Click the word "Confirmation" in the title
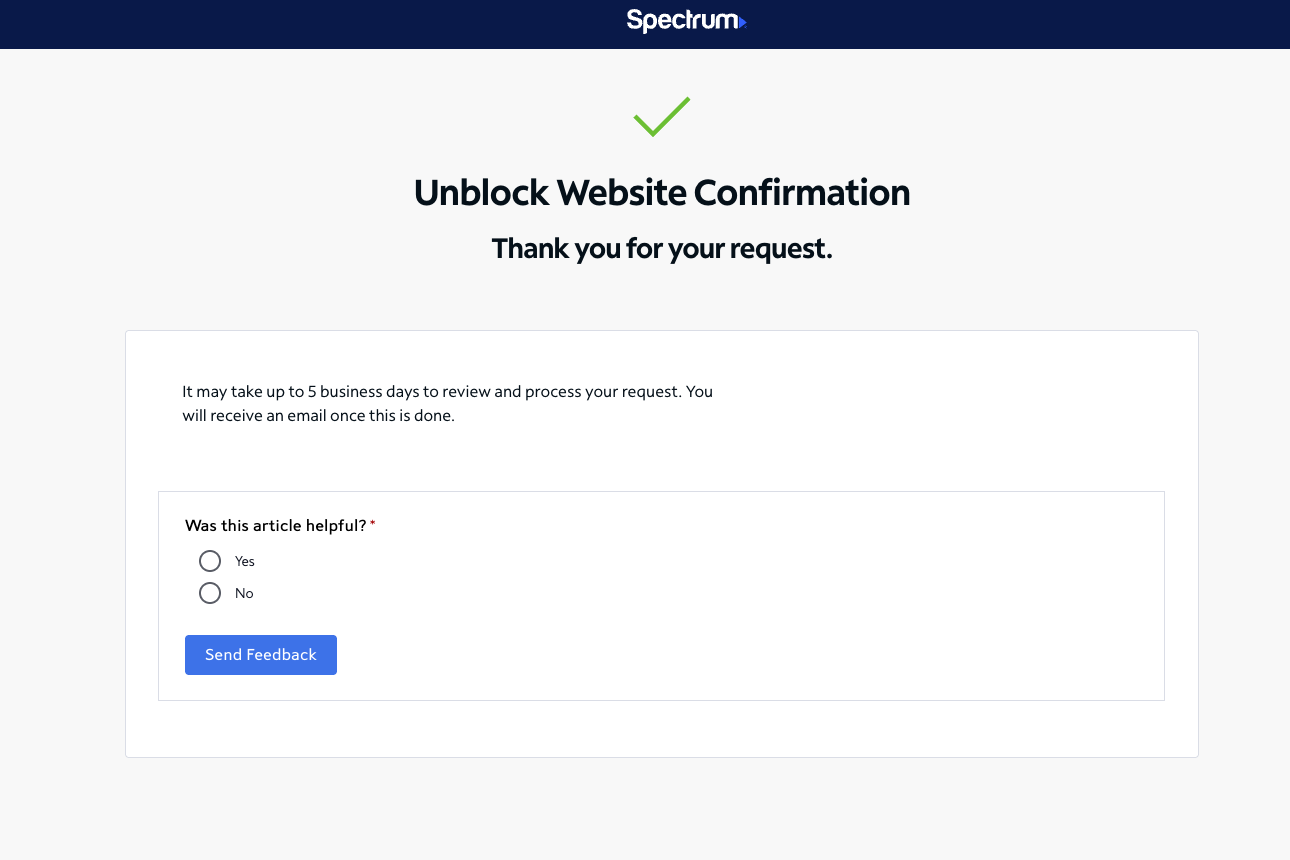Screen dimensions: 1290x860 802,192
